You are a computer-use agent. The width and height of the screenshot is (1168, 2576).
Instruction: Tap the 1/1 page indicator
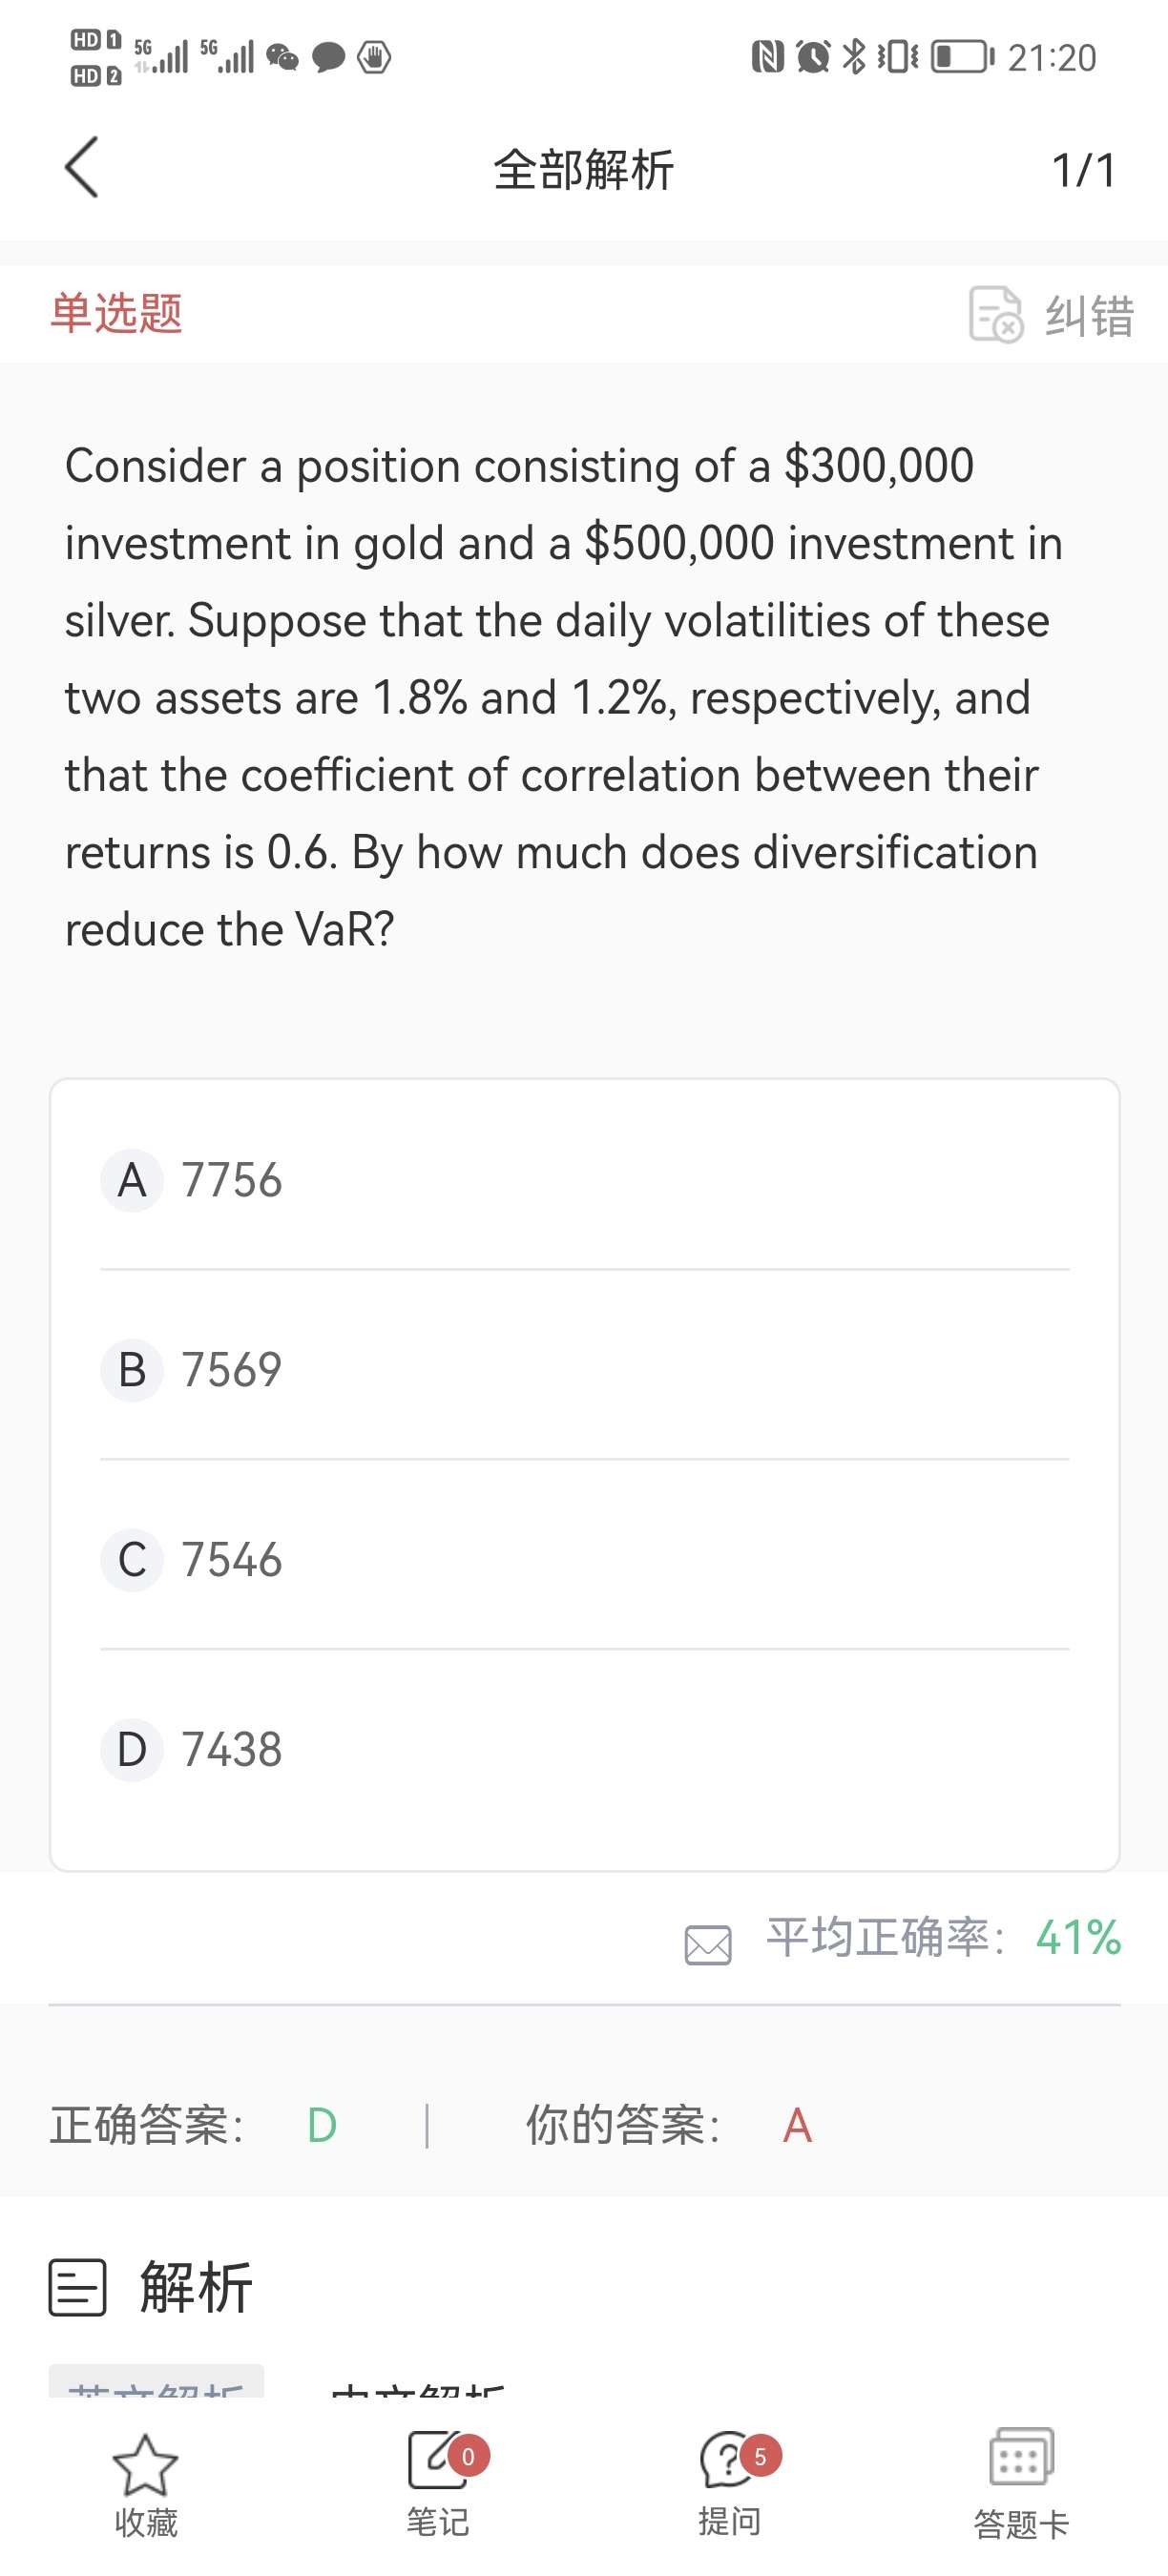click(x=1083, y=170)
